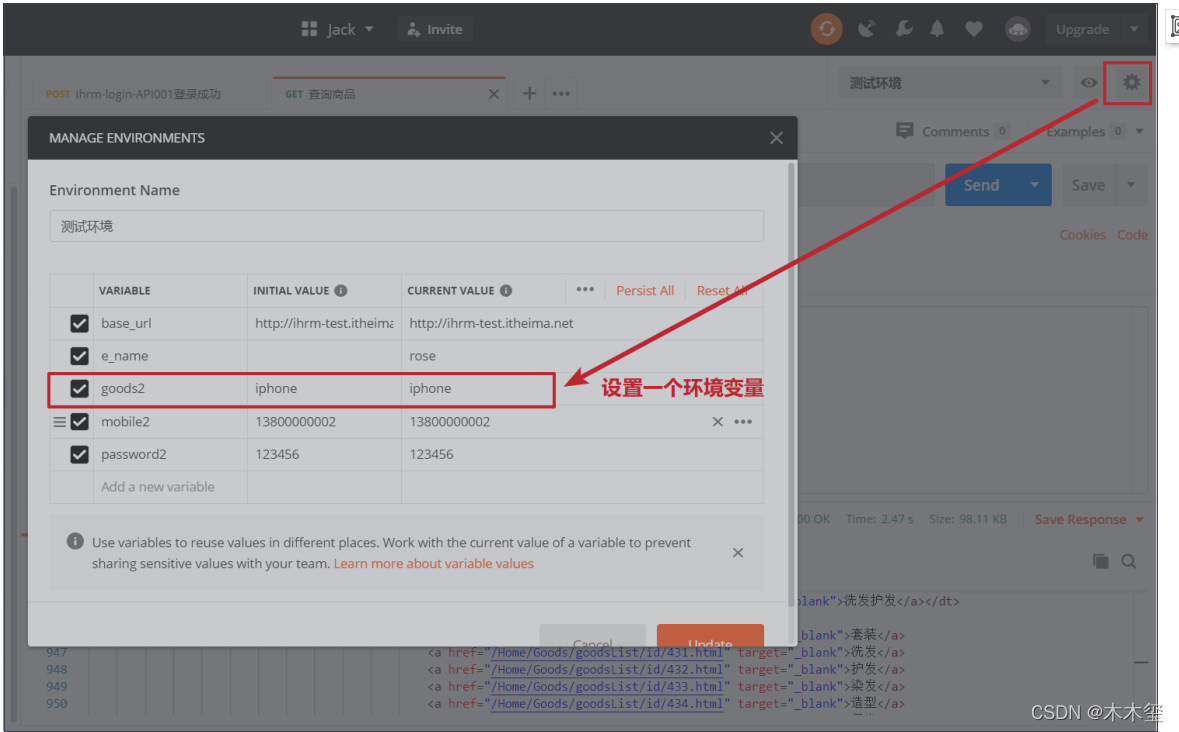Copy response with the copy icon

coord(1100,561)
